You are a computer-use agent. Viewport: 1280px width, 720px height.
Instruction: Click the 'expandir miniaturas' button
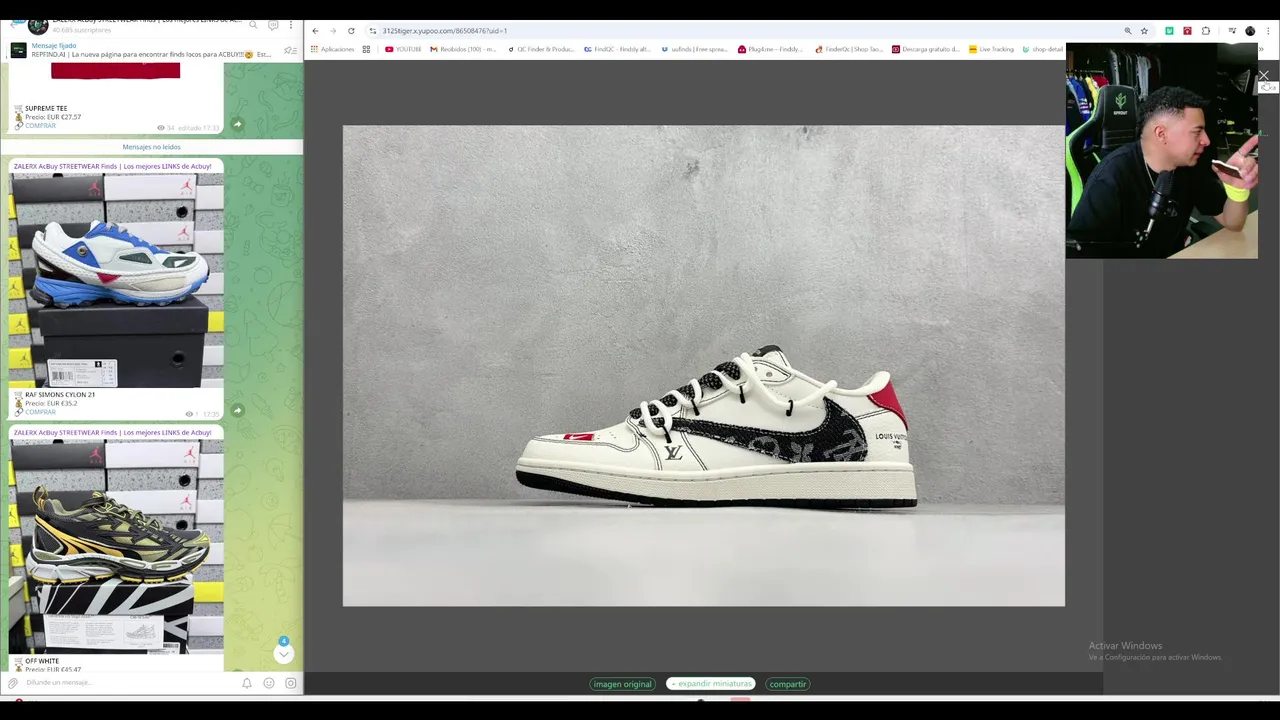point(711,684)
